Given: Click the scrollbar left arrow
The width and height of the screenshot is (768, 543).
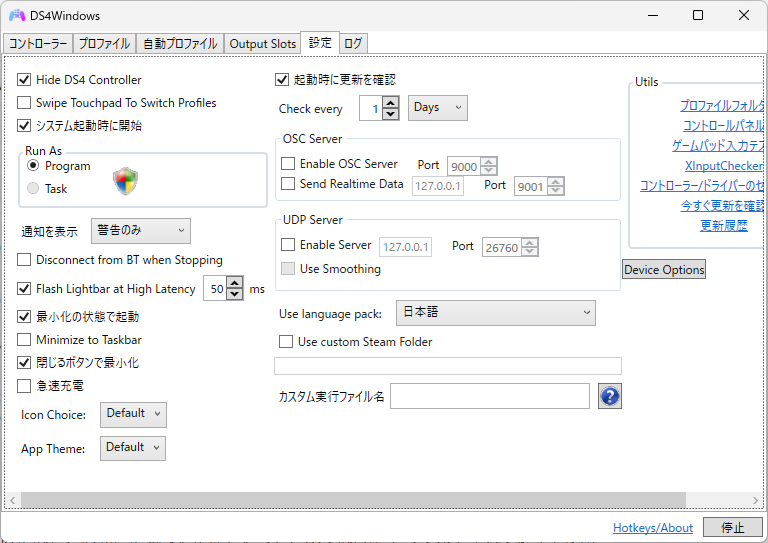Looking at the screenshot, I should tap(13, 500).
